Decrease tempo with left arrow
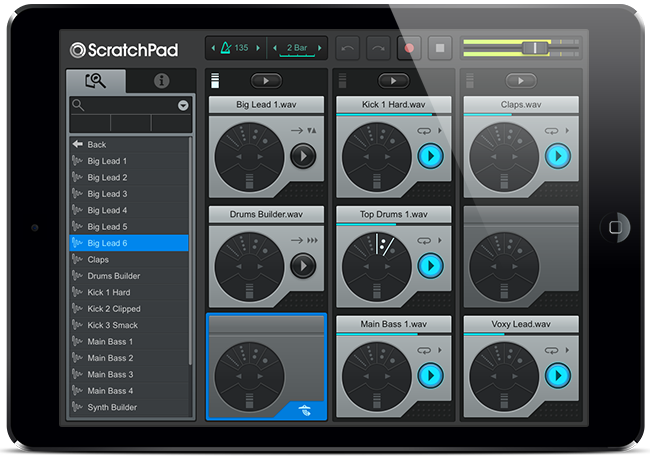 (213, 48)
